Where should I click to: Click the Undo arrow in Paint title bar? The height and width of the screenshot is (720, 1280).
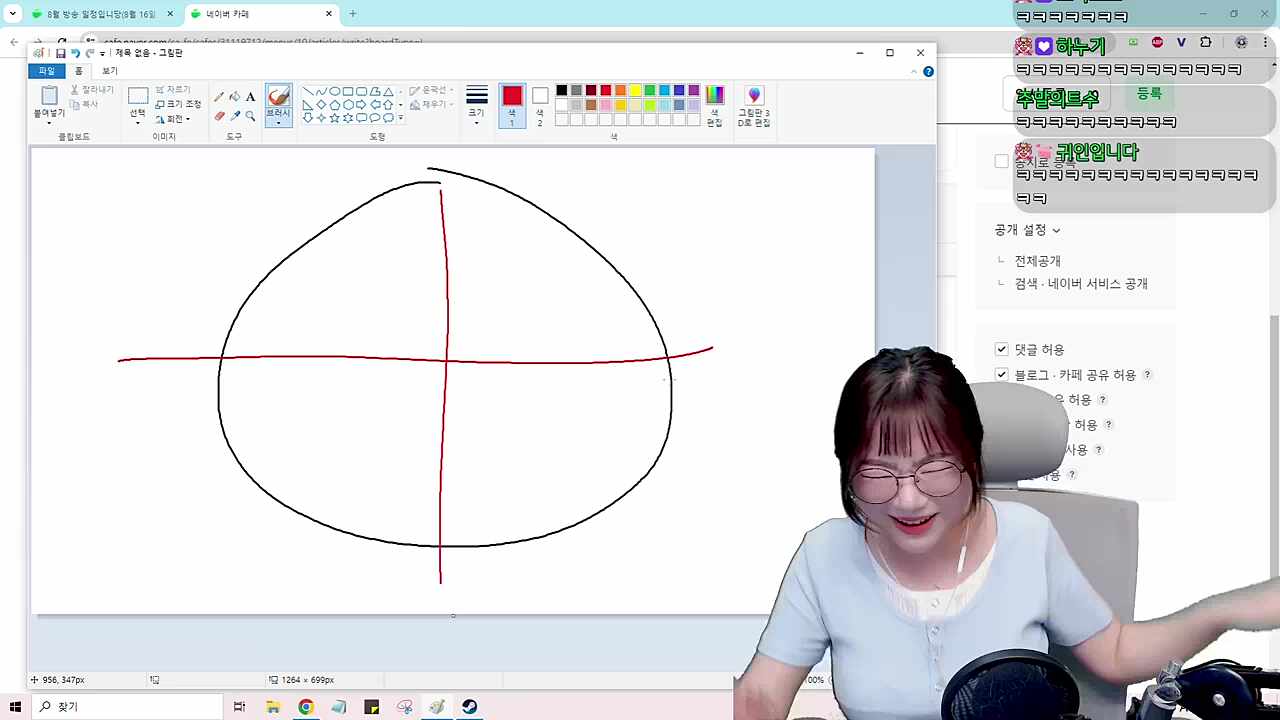click(x=75, y=53)
